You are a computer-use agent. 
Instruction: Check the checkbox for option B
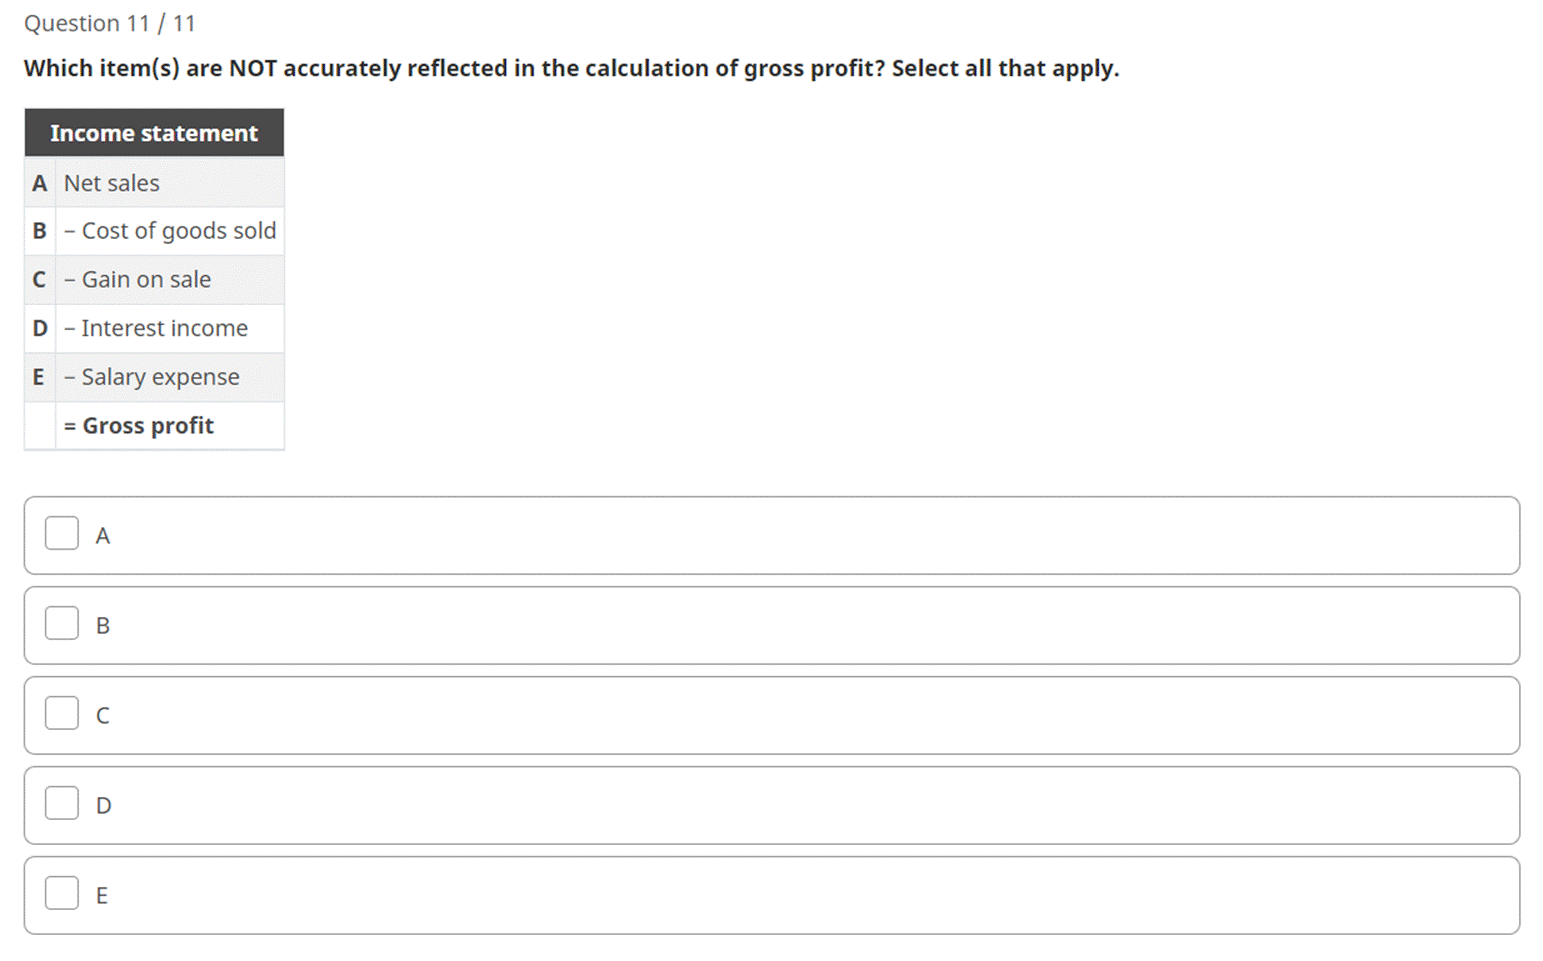pos(61,624)
